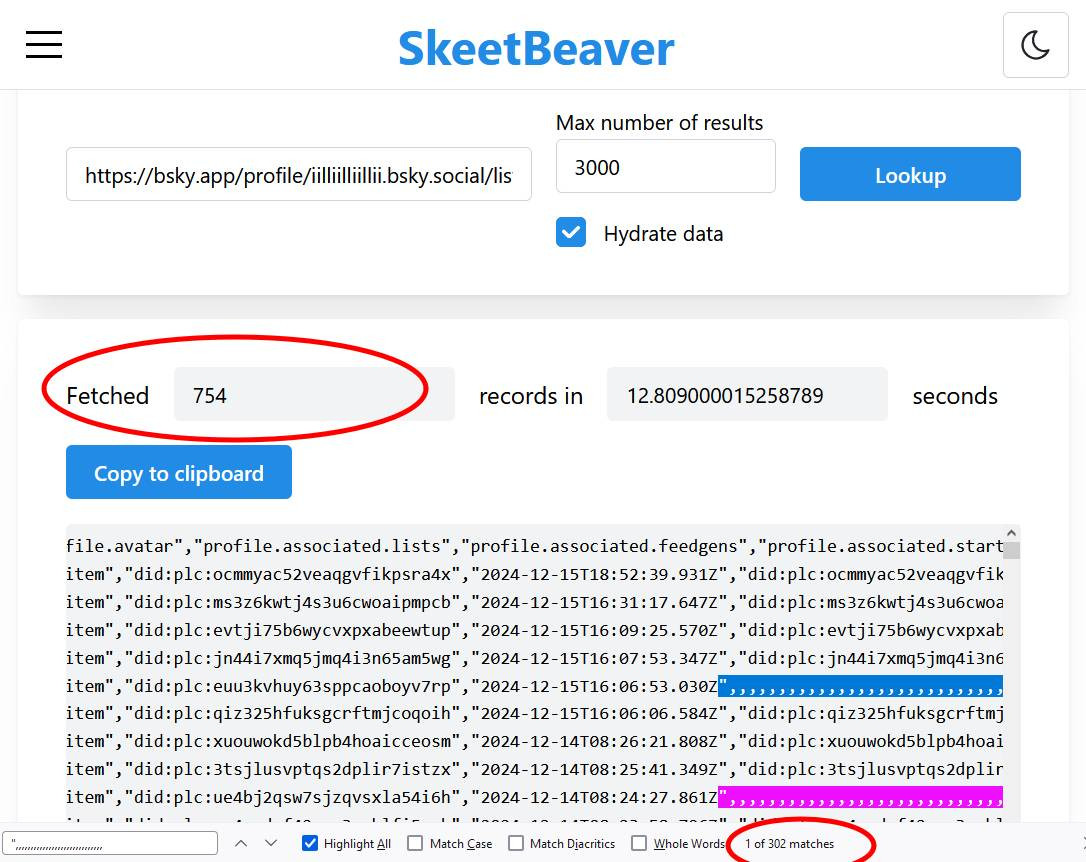
Task: Select the elapsed seconds value field
Action: 747,395
